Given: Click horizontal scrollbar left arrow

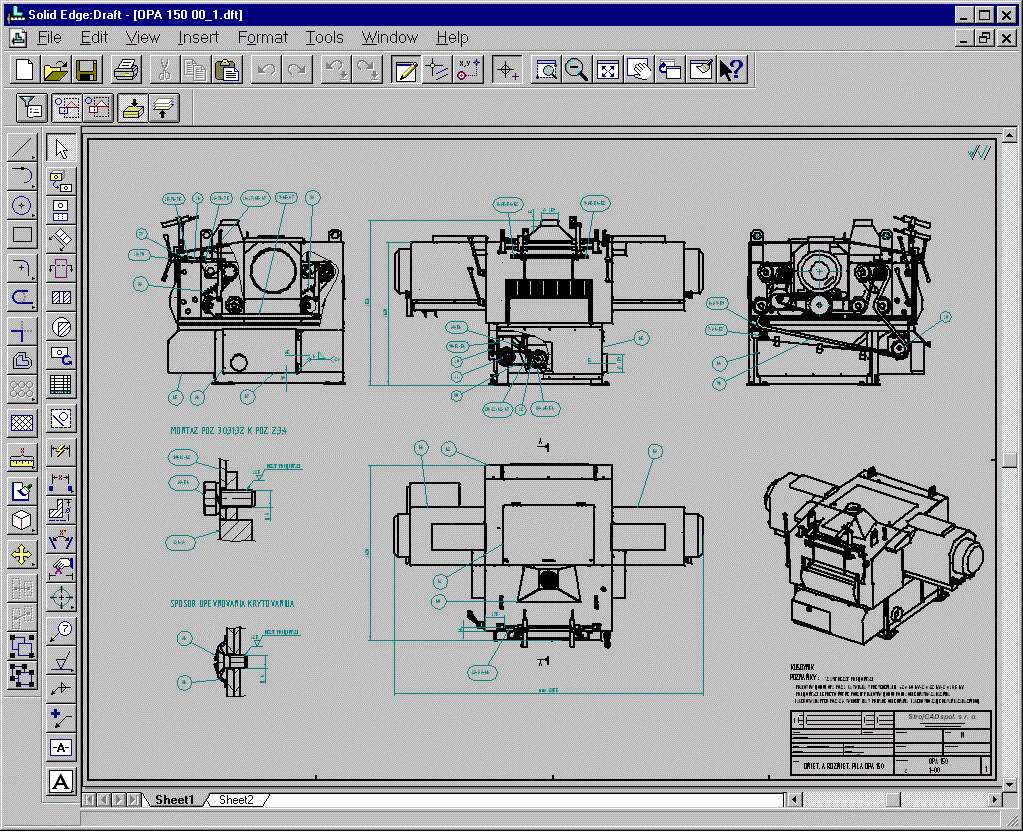Looking at the screenshot, I should click(x=794, y=799).
